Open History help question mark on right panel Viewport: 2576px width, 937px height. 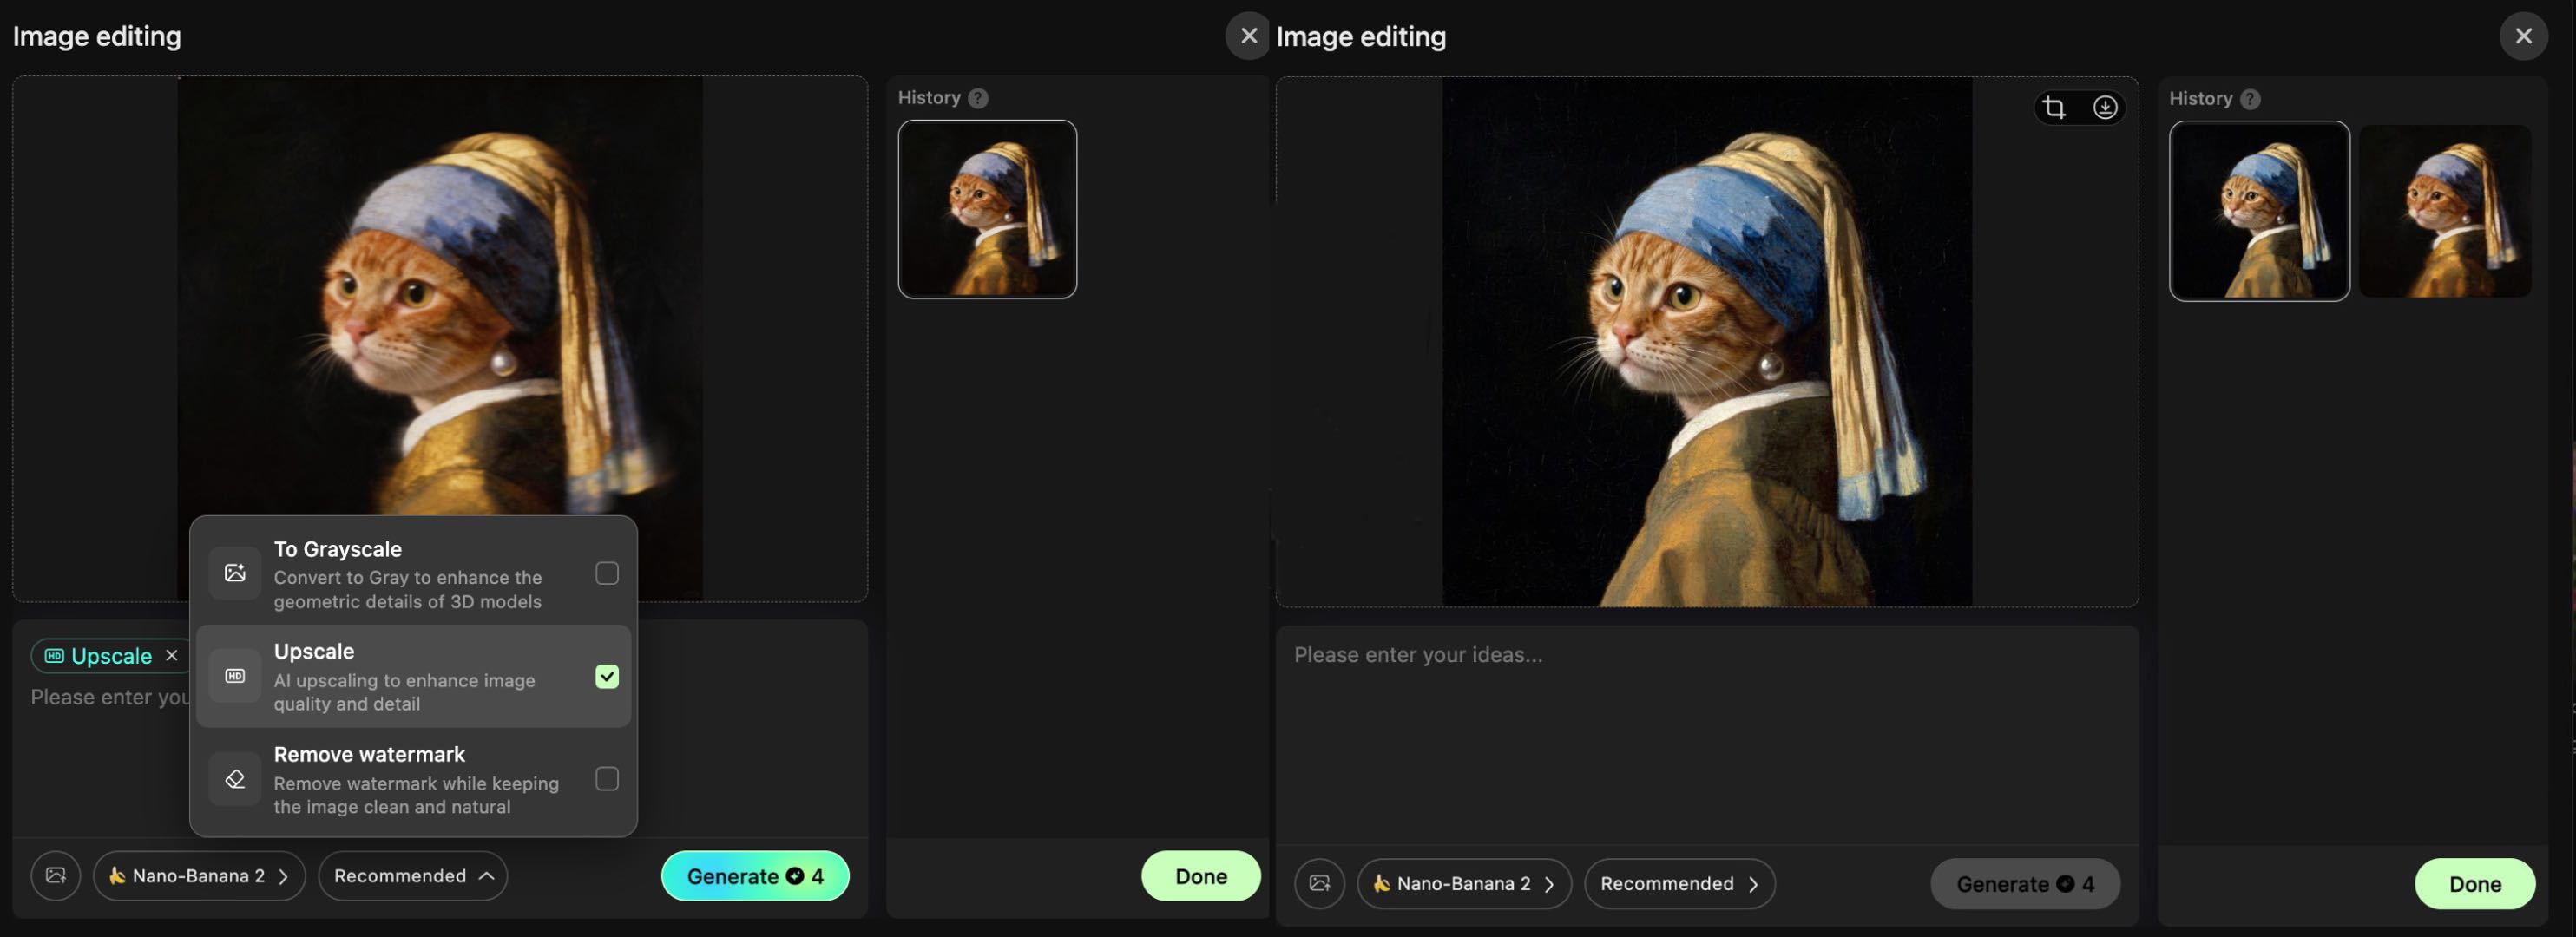[2251, 98]
